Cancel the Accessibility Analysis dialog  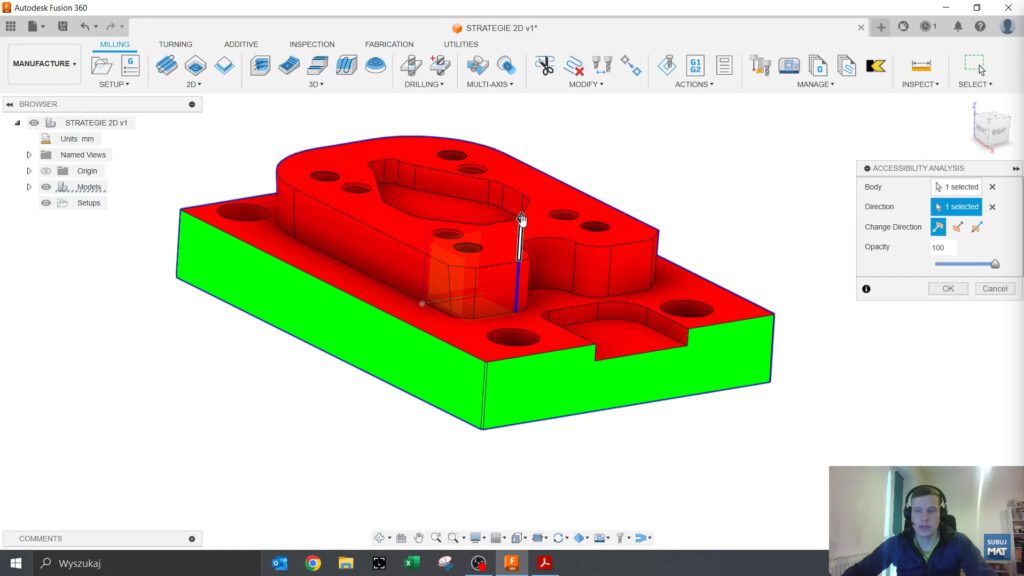pyautogui.click(x=994, y=288)
